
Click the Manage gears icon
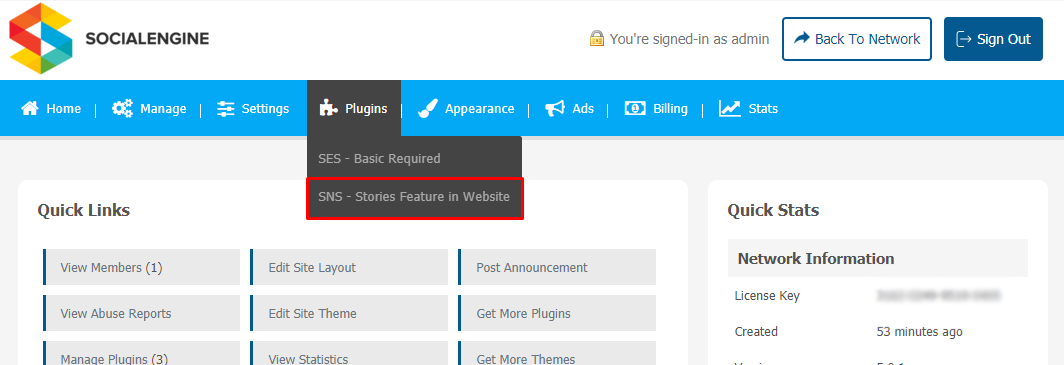pos(122,109)
